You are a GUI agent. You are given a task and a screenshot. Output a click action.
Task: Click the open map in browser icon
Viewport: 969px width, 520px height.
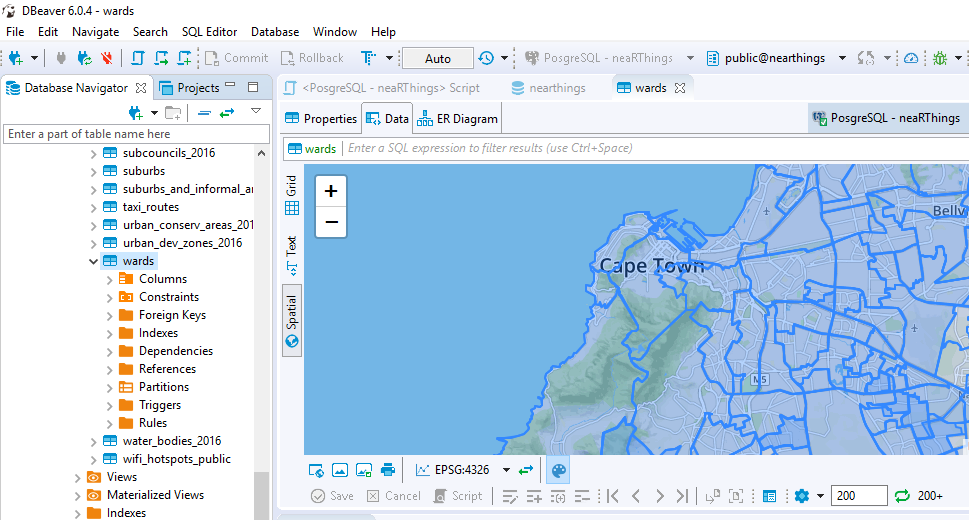(x=316, y=471)
